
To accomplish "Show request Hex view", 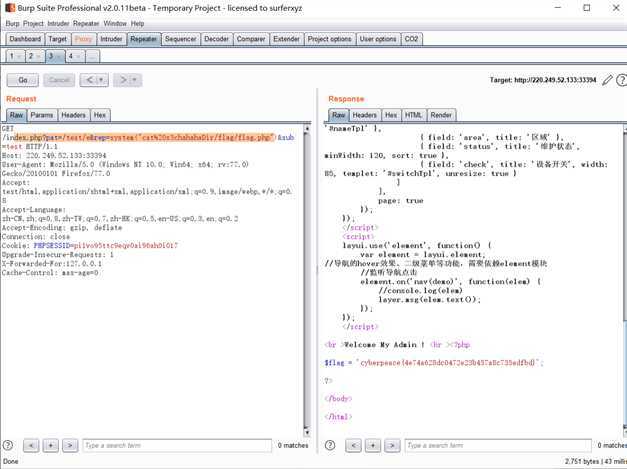I will (100, 115).
